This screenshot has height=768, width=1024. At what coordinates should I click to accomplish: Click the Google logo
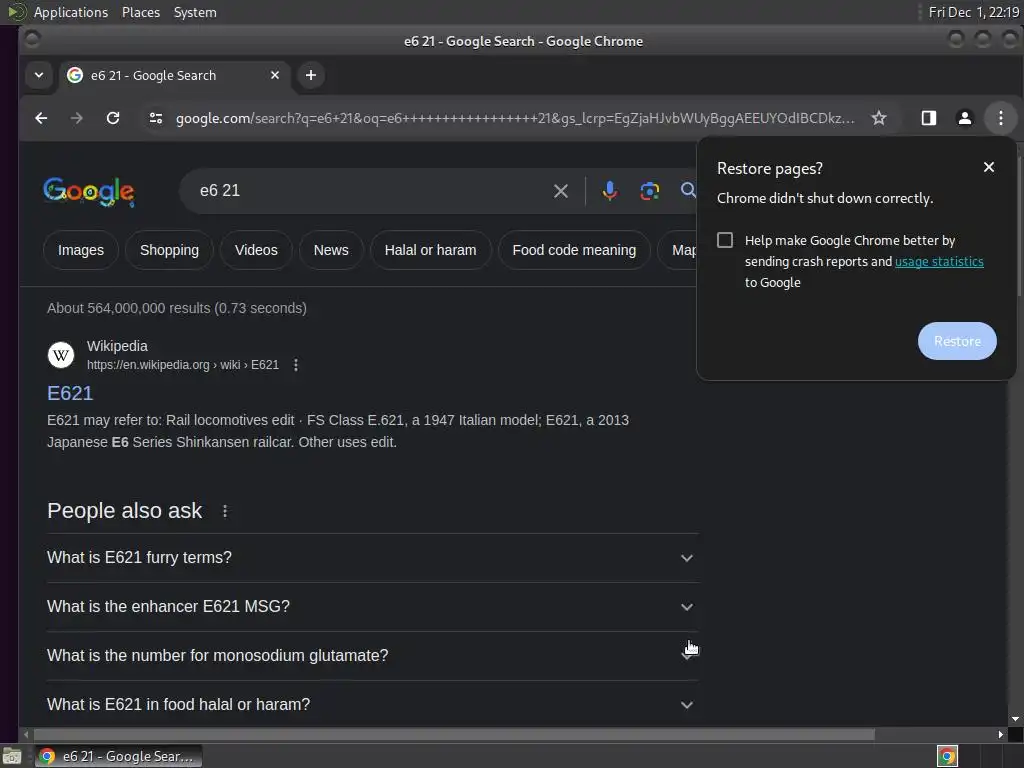coord(89,191)
